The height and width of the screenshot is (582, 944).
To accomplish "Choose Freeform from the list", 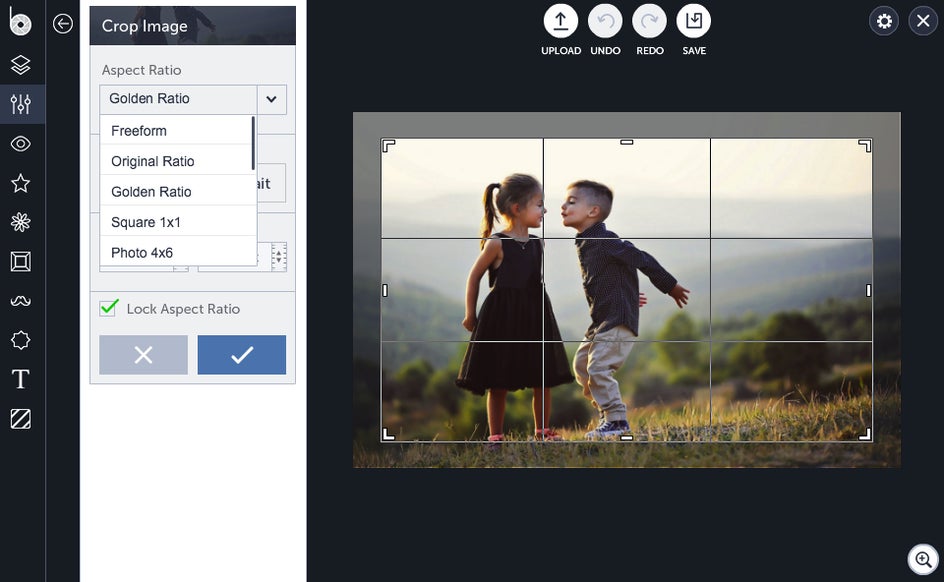I will coord(176,131).
